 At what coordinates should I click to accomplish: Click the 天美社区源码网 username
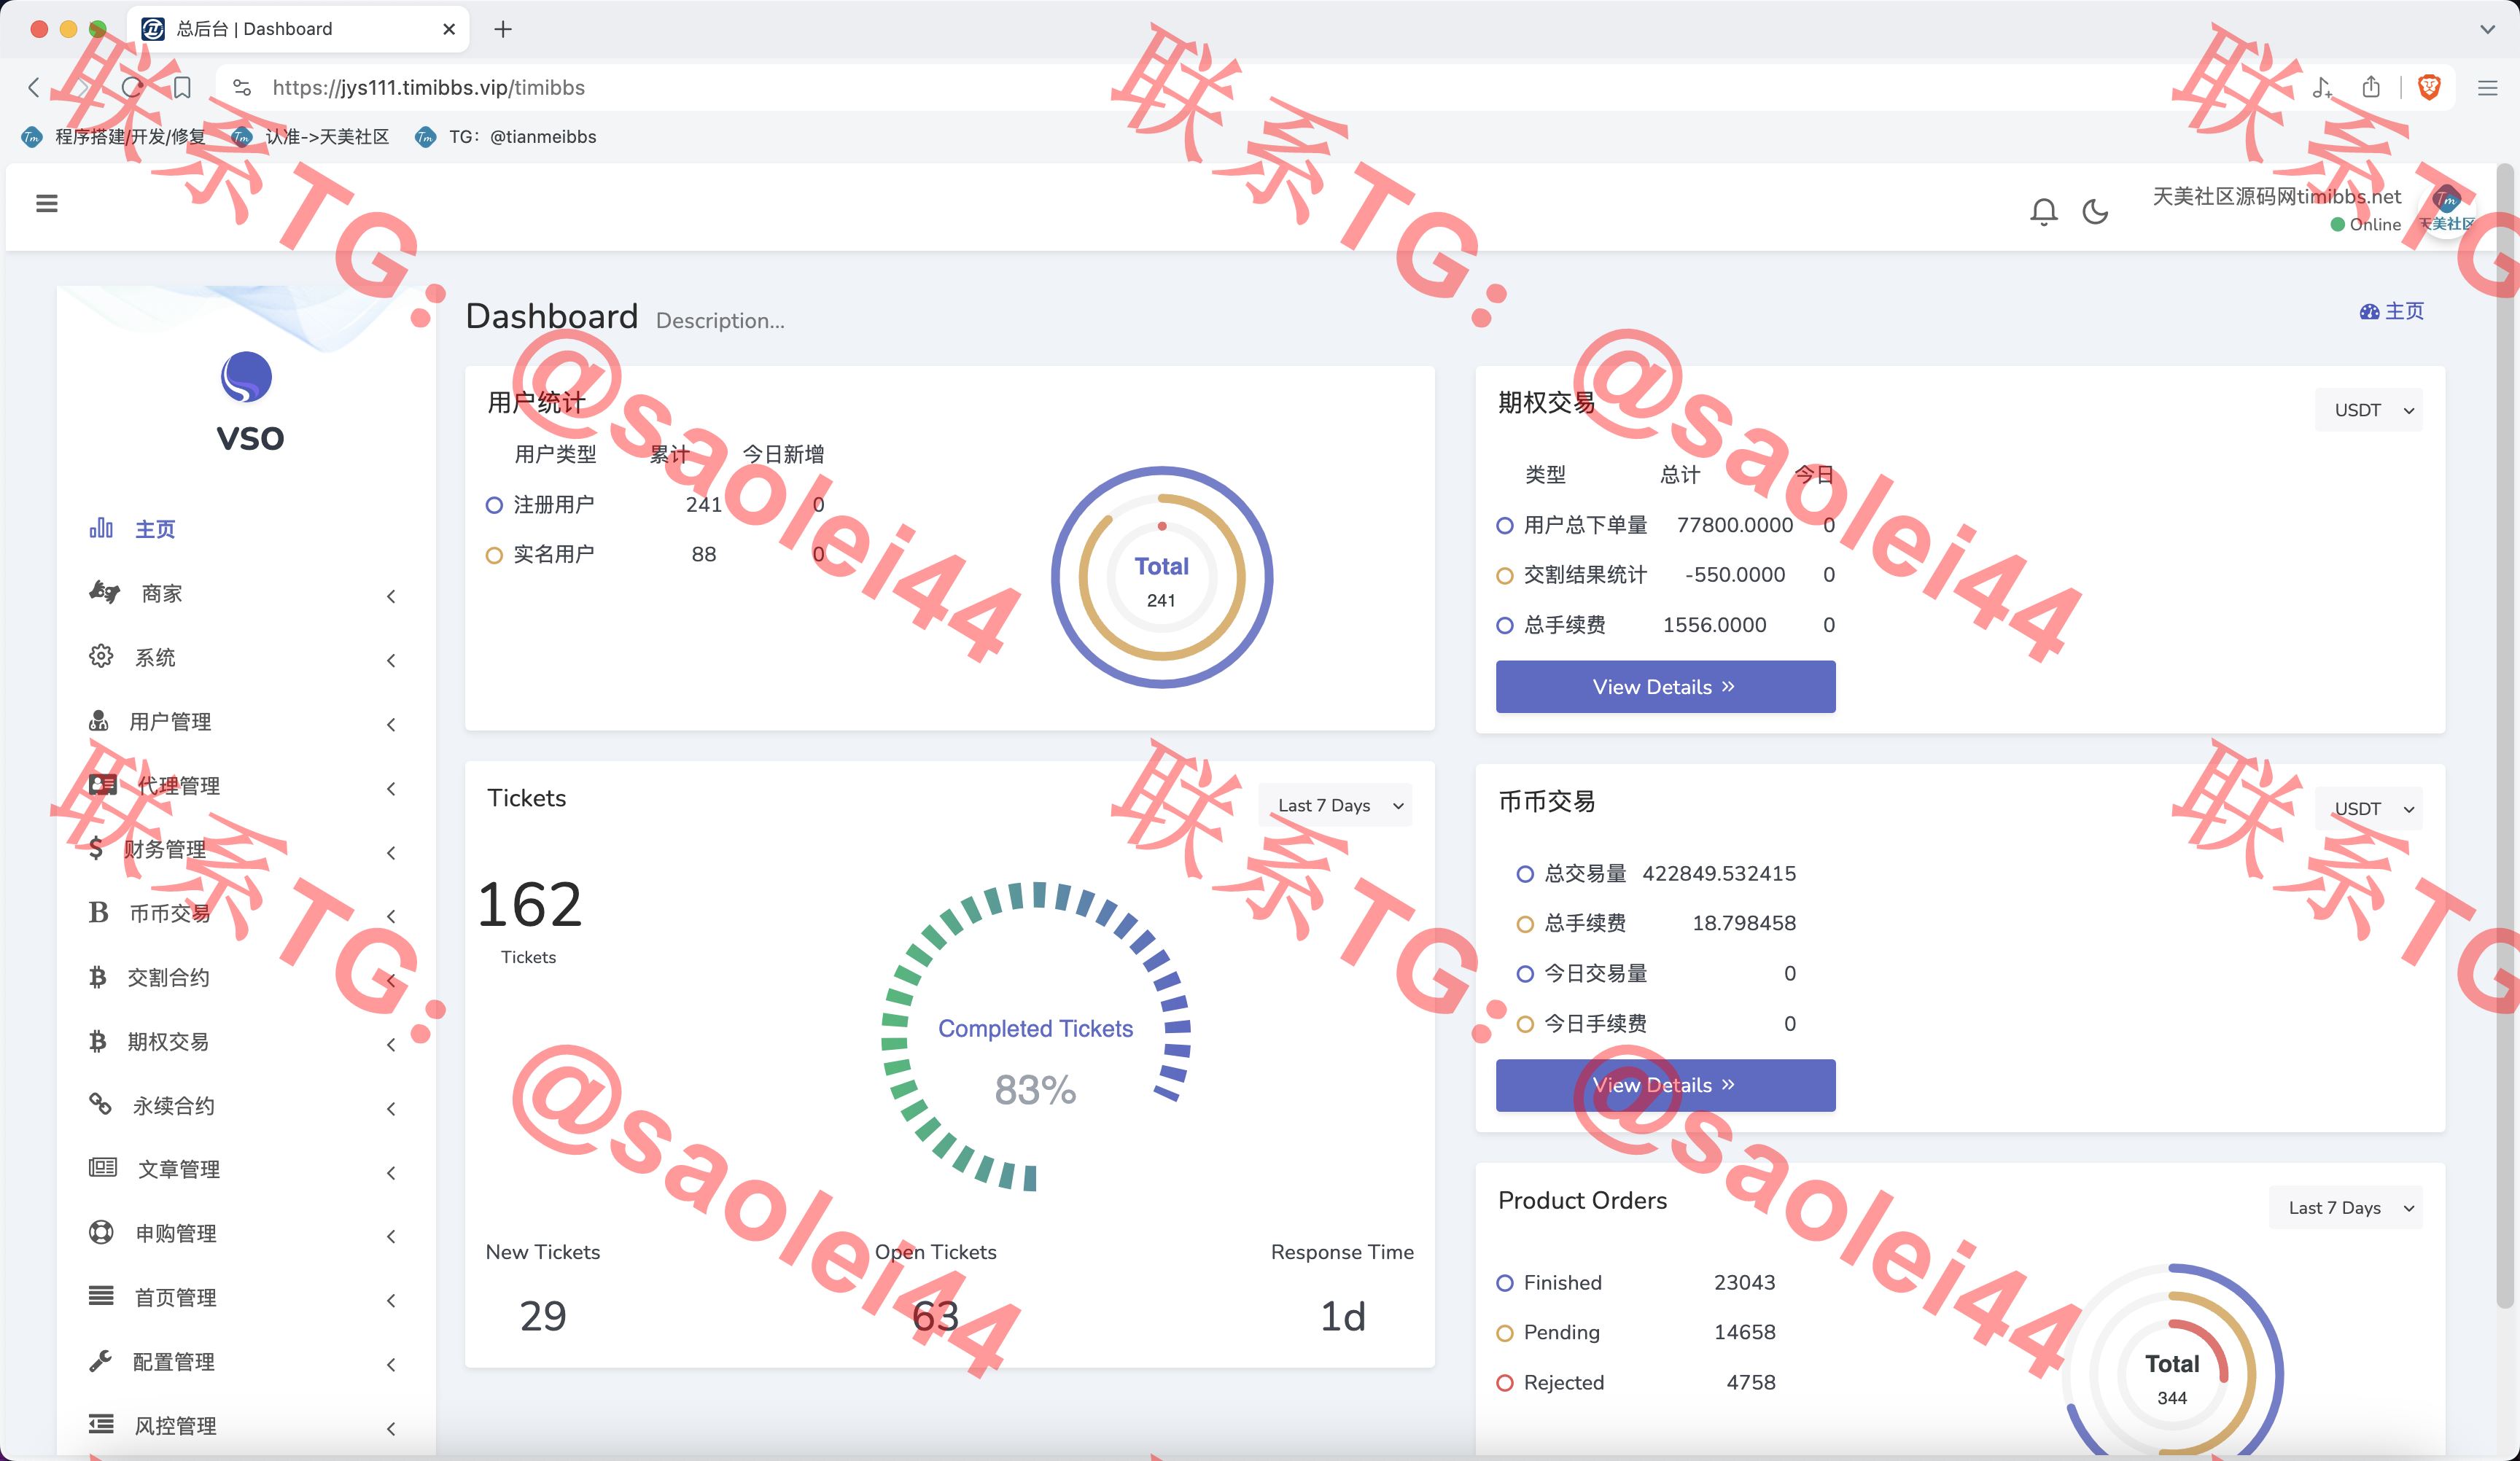coord(2276,196)
